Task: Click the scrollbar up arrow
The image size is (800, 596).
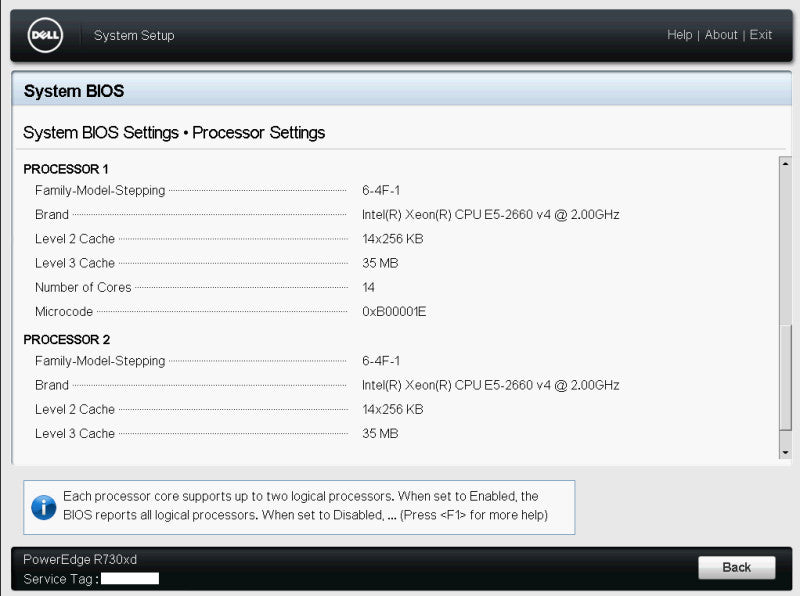Action: pos(785,164)
